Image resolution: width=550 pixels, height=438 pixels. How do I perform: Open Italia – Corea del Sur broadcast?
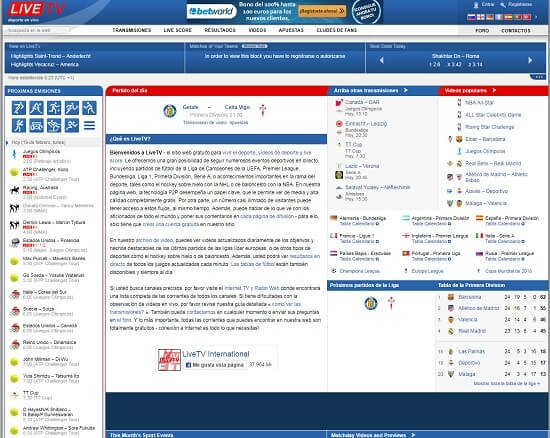[x=44, y=292]
